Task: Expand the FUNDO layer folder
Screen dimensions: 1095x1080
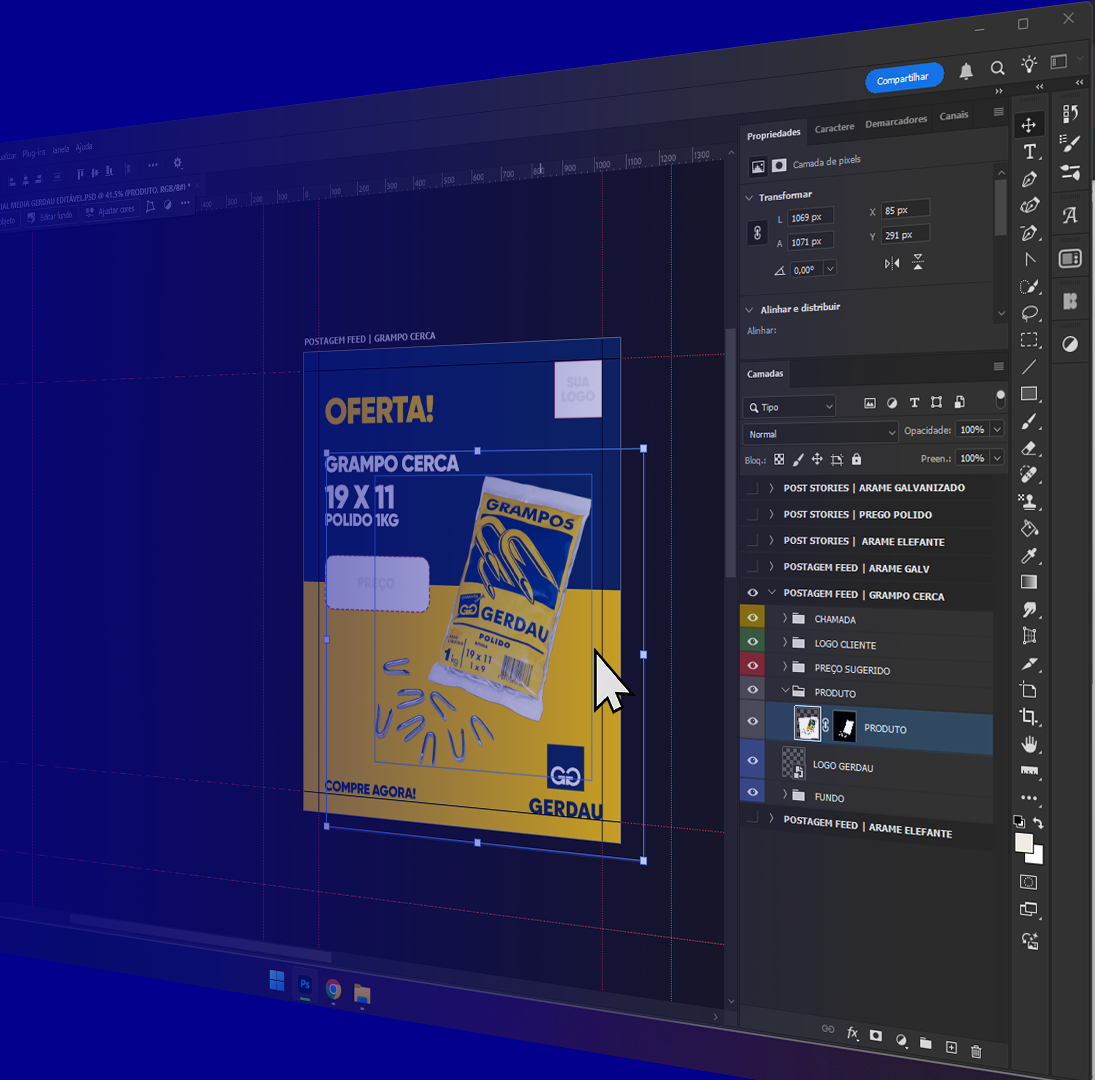Action: [x=785, y=796]
